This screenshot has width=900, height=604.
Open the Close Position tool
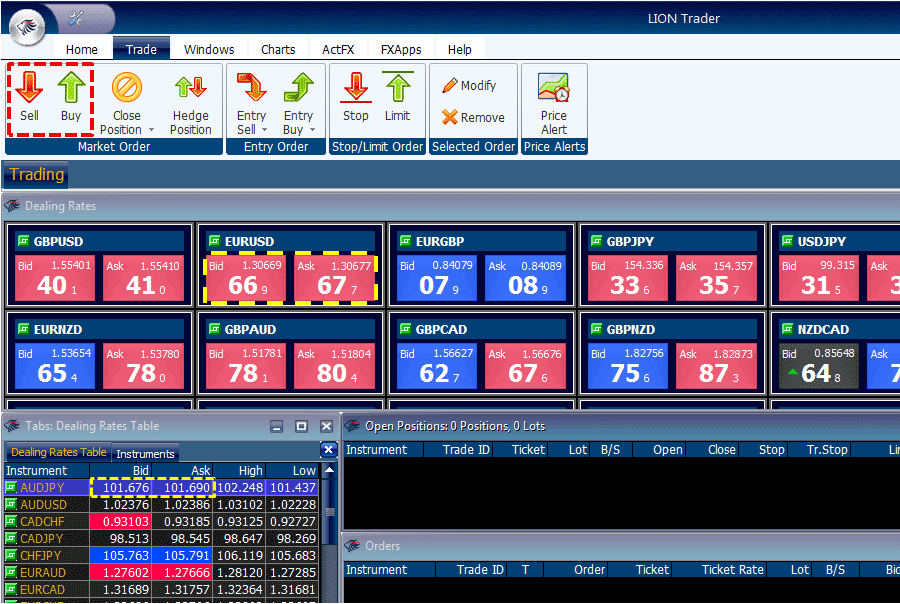pos(126,103)
